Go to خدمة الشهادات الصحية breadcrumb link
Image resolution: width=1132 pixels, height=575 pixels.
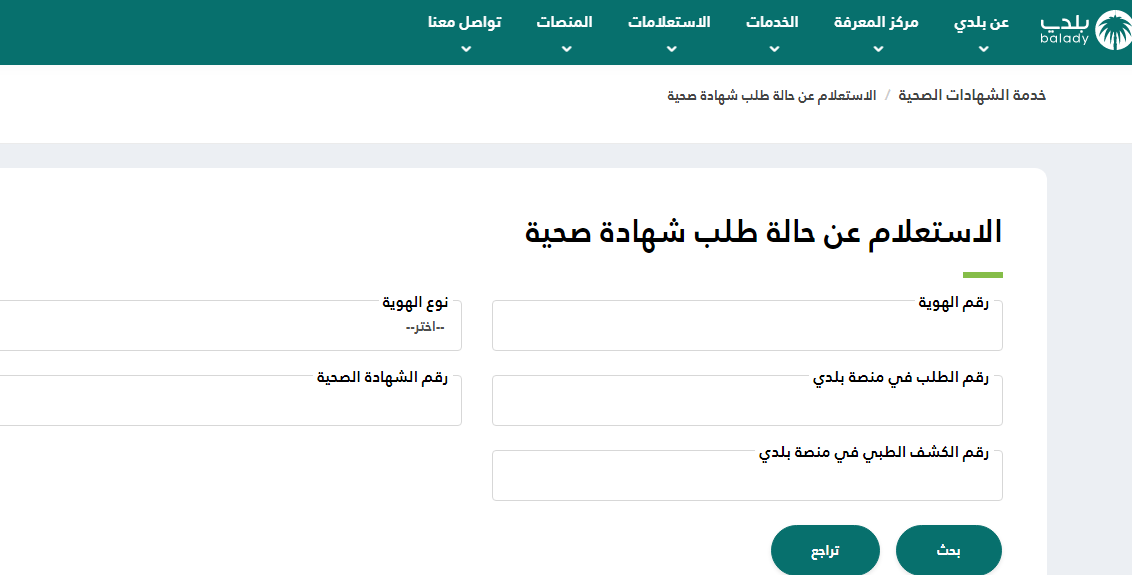[x=972, y=95]
